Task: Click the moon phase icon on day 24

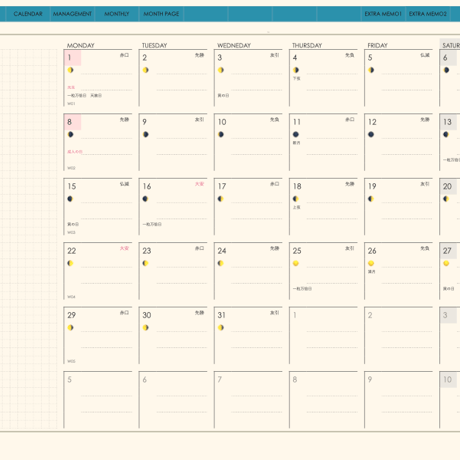Action: (220, 263)
